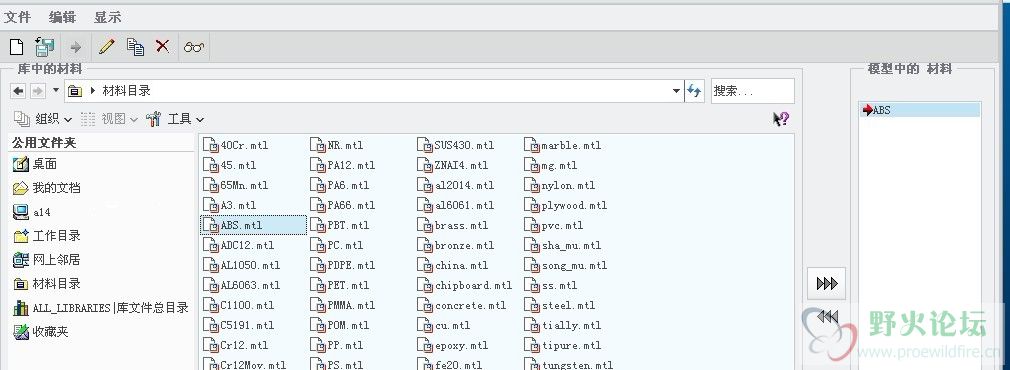Click the back navigation arrow

coord(18,91)
